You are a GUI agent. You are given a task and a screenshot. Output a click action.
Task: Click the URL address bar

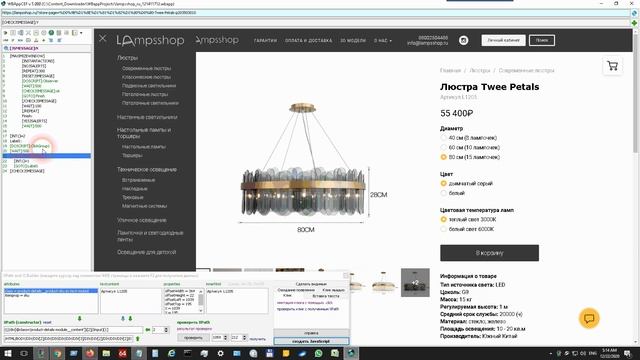tap(316, 13)
